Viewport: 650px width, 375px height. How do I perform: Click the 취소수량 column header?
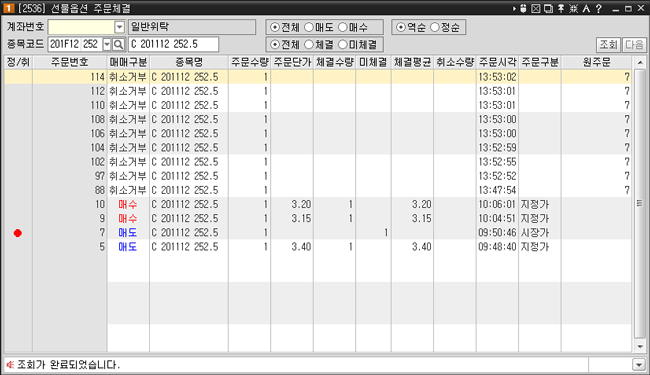pyautogui.click(x=455, y=63)
